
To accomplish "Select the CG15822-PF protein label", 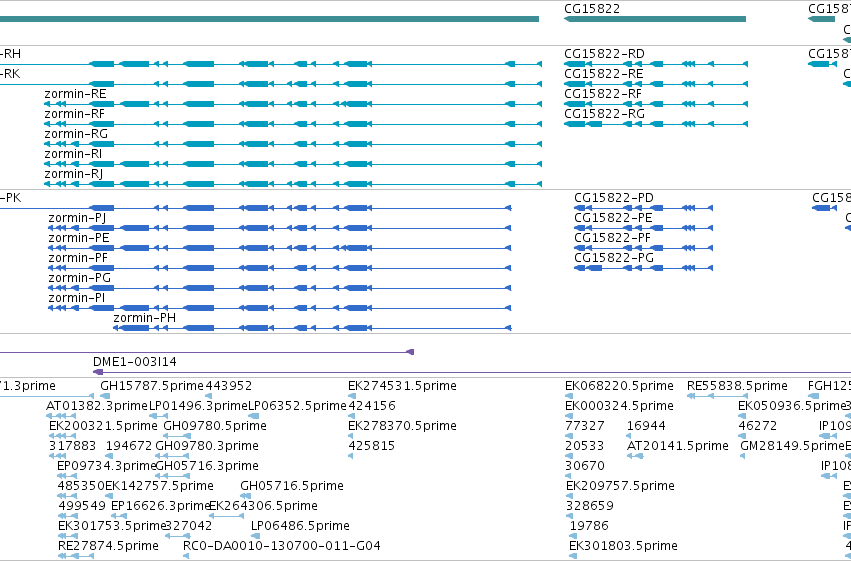I will (x=613, y=238).
